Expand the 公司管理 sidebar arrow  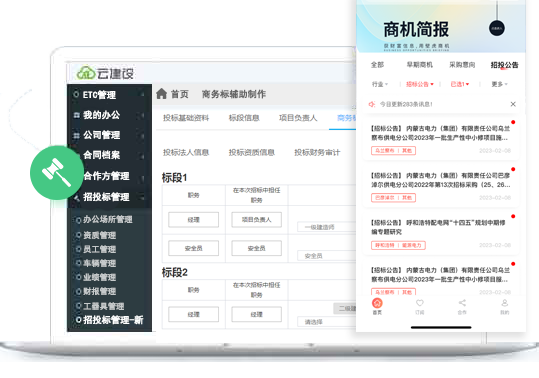pyautogui.click(x=142, y=136)
